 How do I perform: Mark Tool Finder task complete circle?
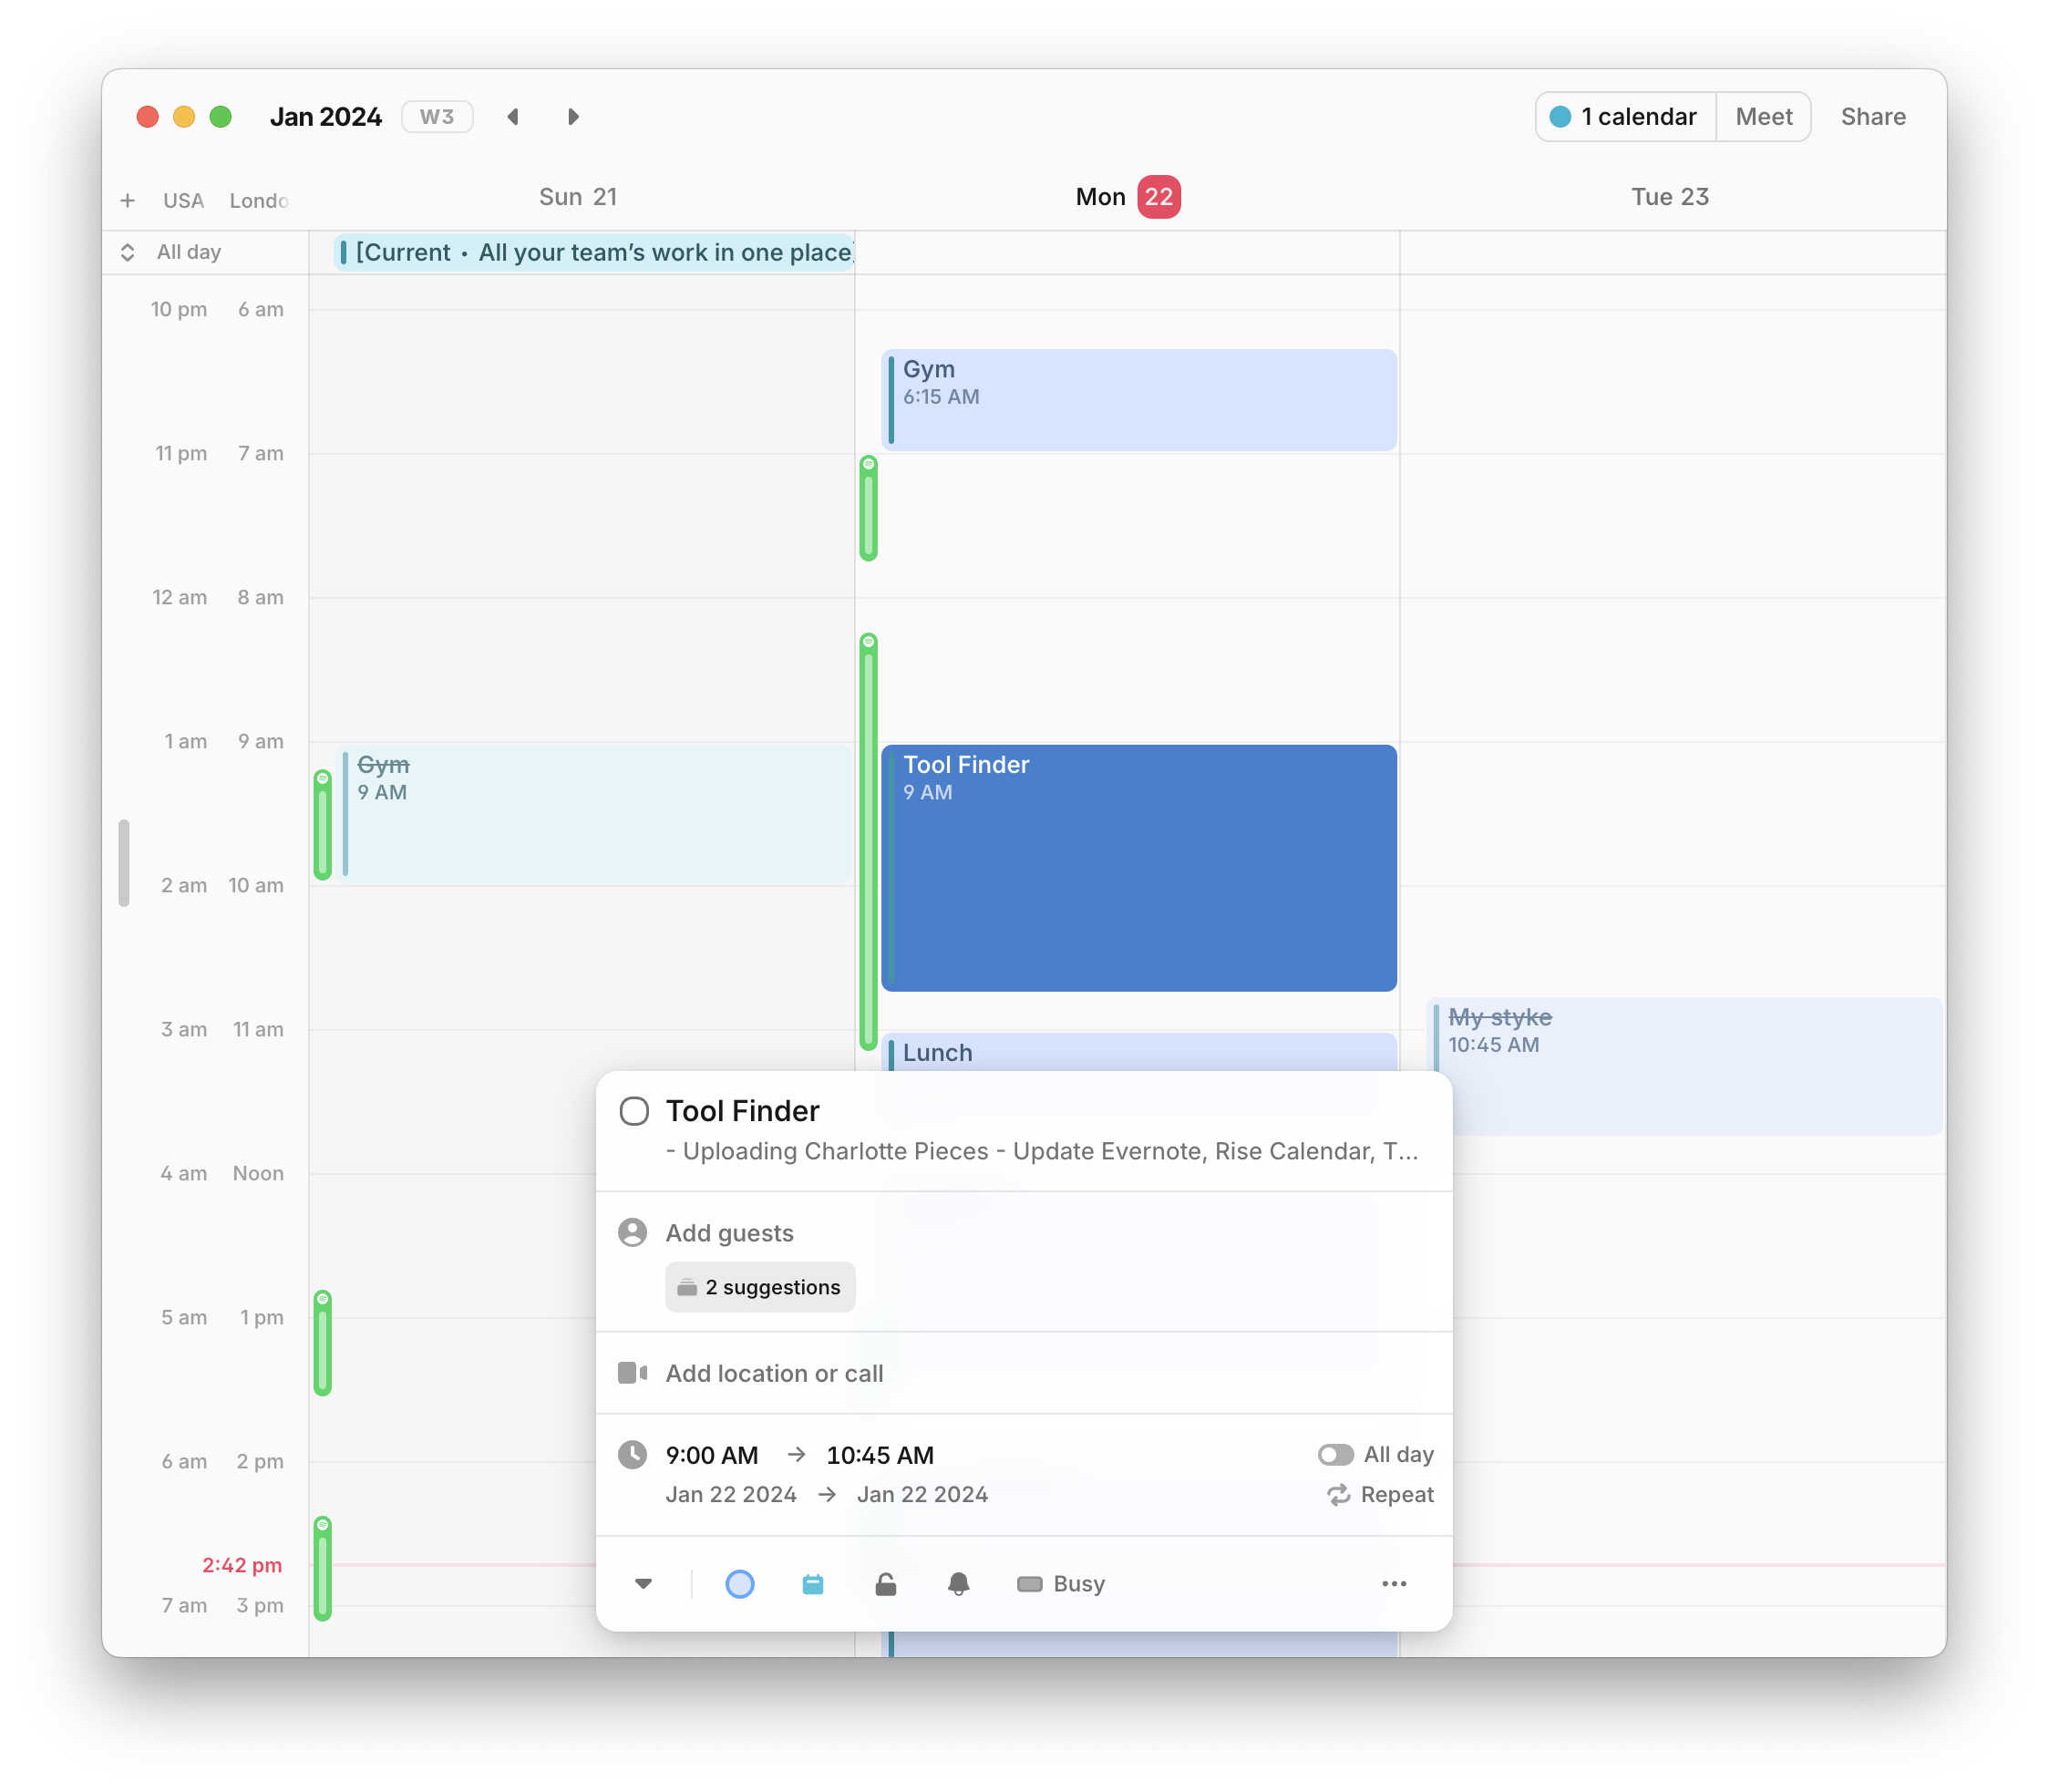pyautogui.click(x=634, y=1111)
